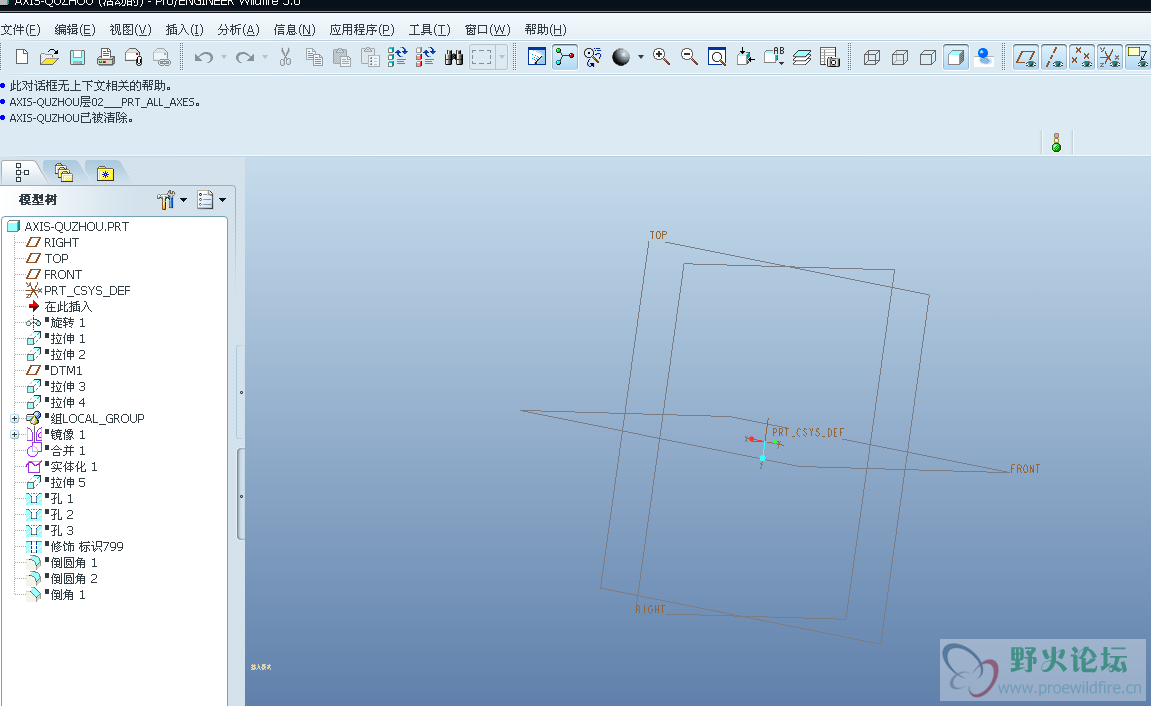Open the 文件(F) menu
The image size is (1151, 706).
click(21, 29)
